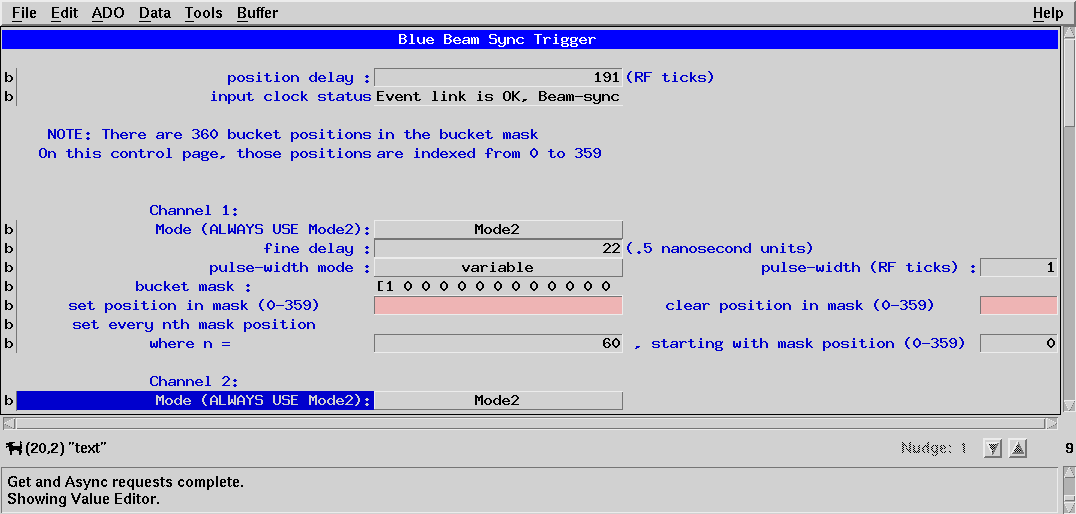This screenshot has width=1076, height=514.
Task: Open Channel 2 Mode selector showing Mode2
Action: [x=498, y=400]
